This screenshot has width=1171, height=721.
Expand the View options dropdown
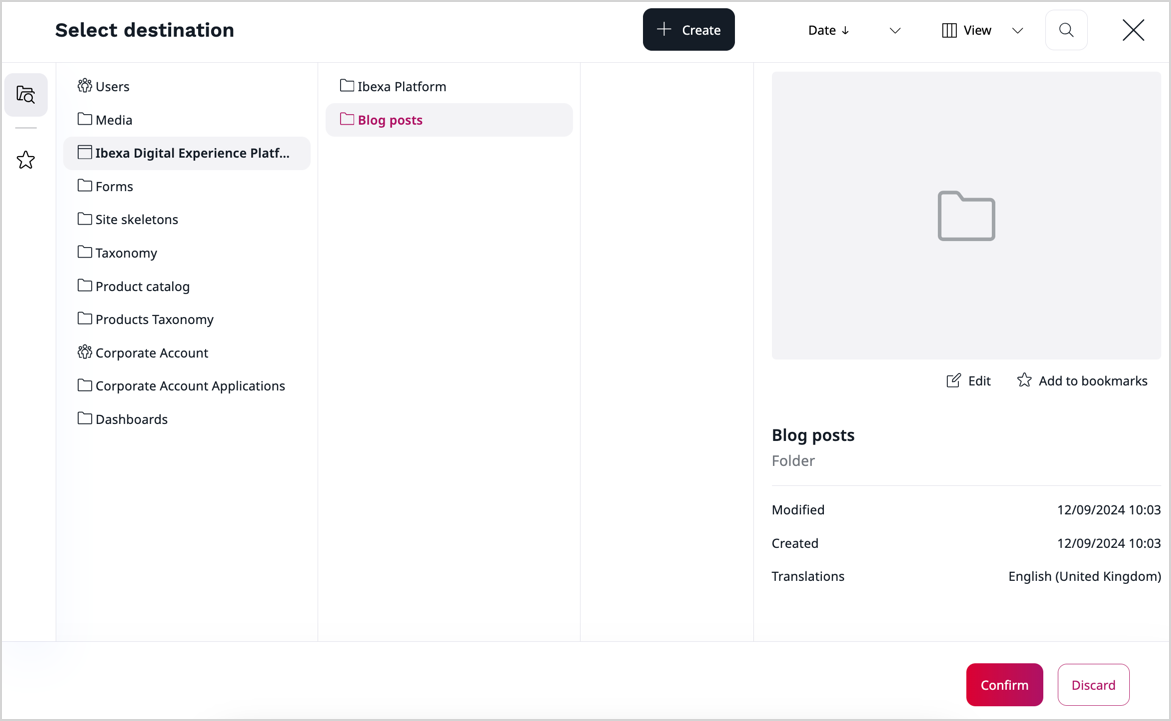(x=982, y=30)
